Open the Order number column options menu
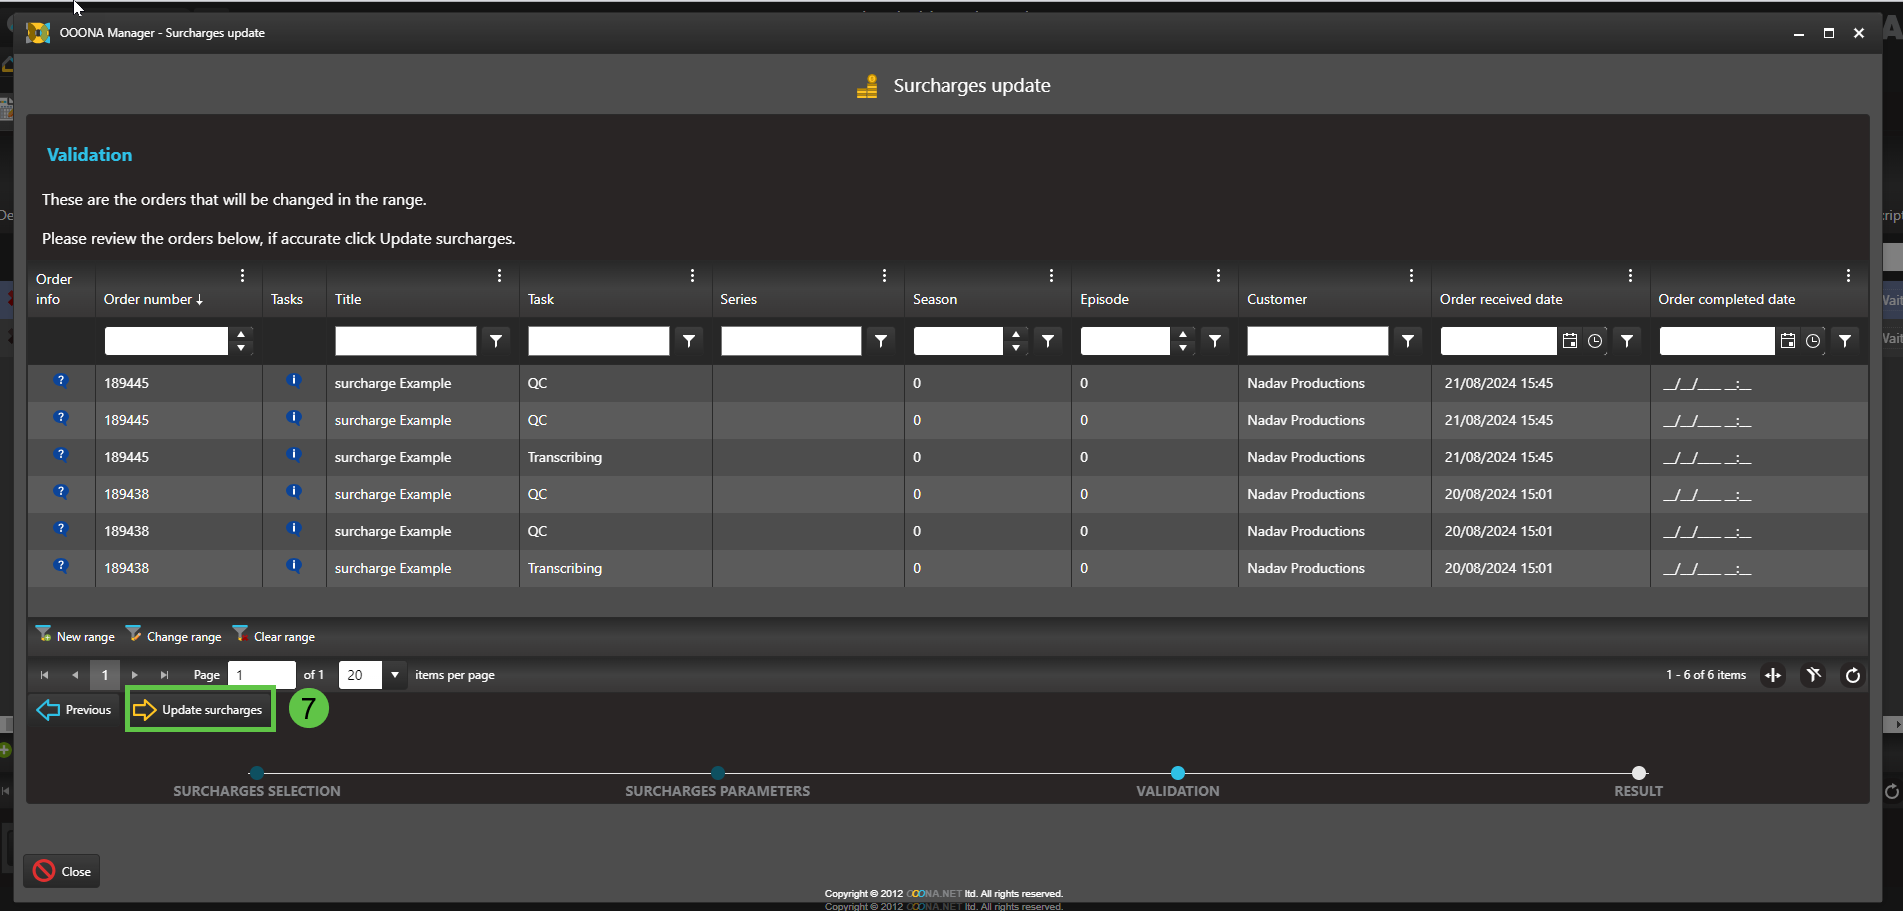The image size is (1903, 911). click(x=242, y=276)
